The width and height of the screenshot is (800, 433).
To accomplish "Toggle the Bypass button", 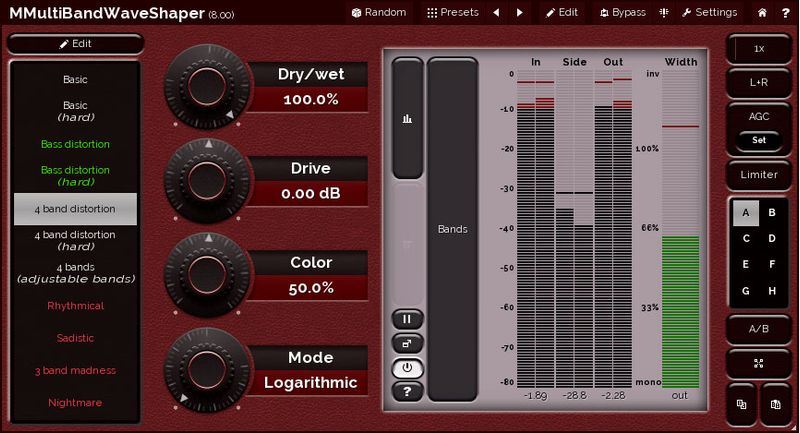I will pos(622,12).
